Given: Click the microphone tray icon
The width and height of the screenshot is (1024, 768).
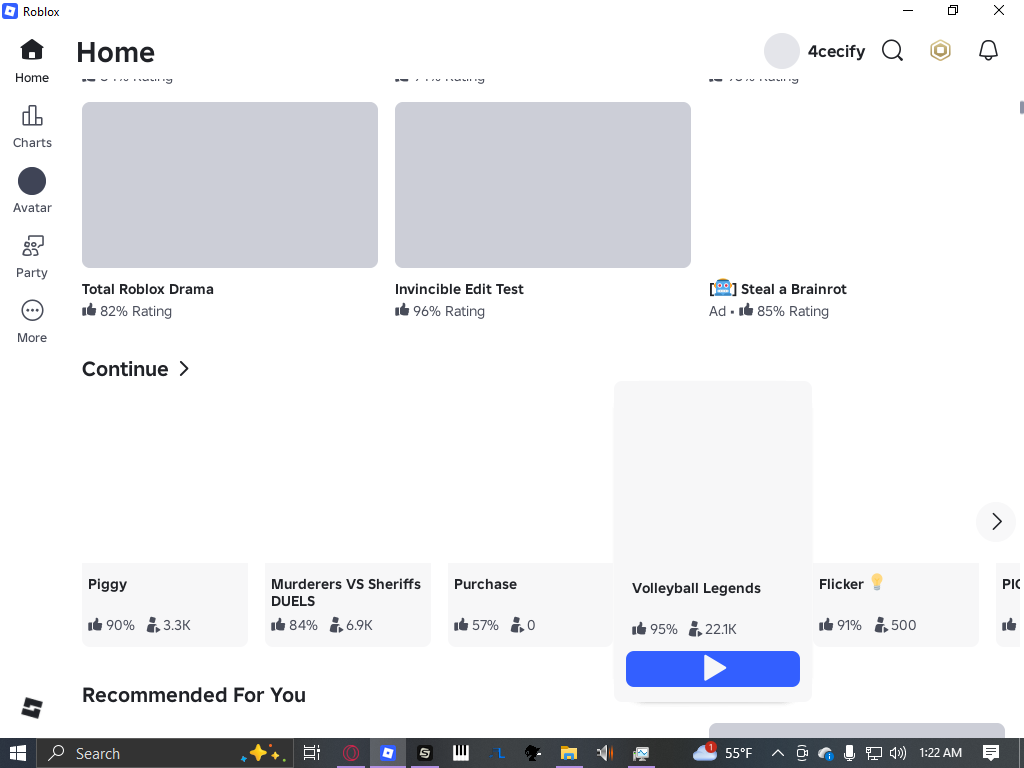Looking at the screenshot, I should point(850,753).
